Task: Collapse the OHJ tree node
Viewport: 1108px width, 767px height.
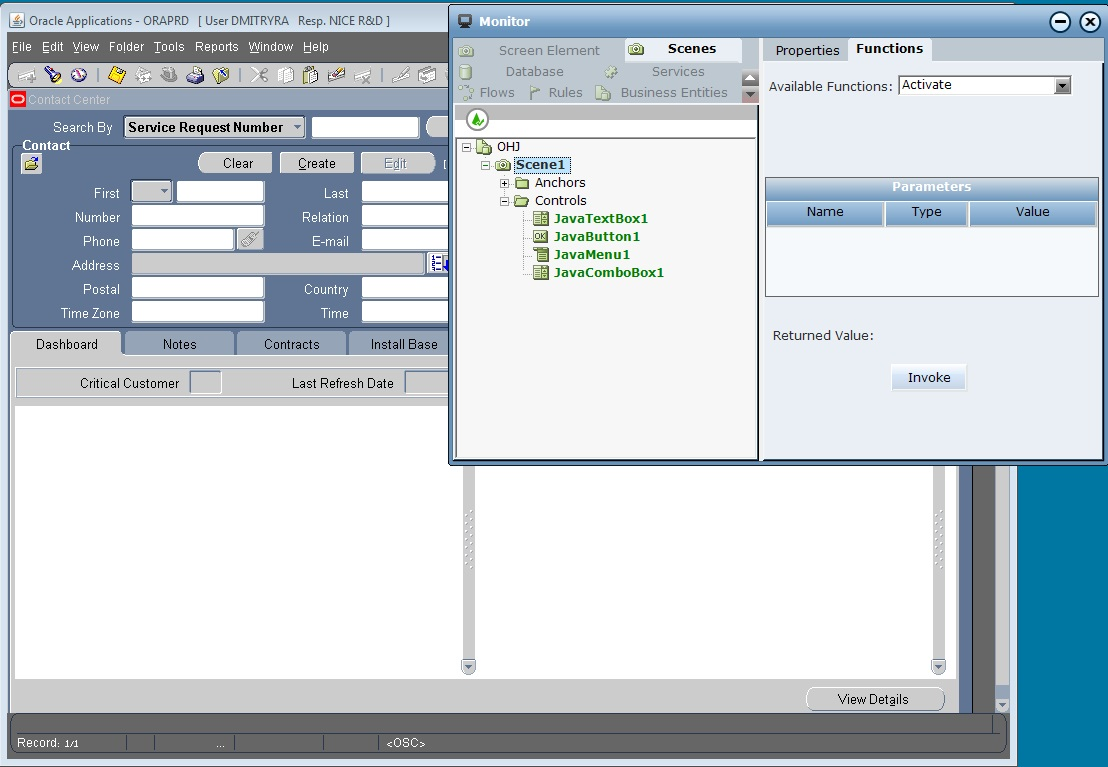Action: 466,147
